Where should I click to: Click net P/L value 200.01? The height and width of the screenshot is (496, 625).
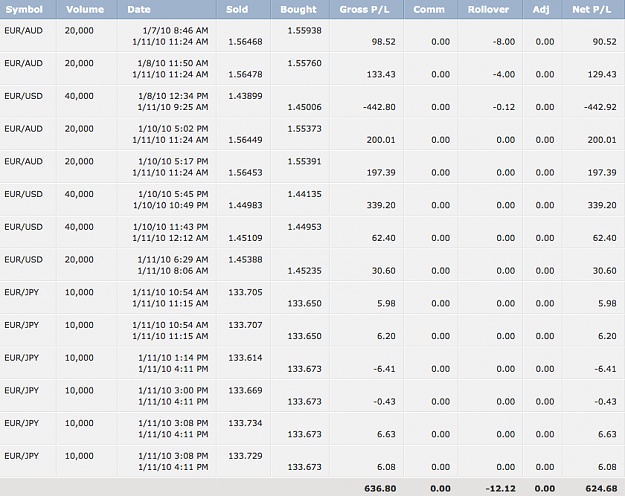coord(602,140)
